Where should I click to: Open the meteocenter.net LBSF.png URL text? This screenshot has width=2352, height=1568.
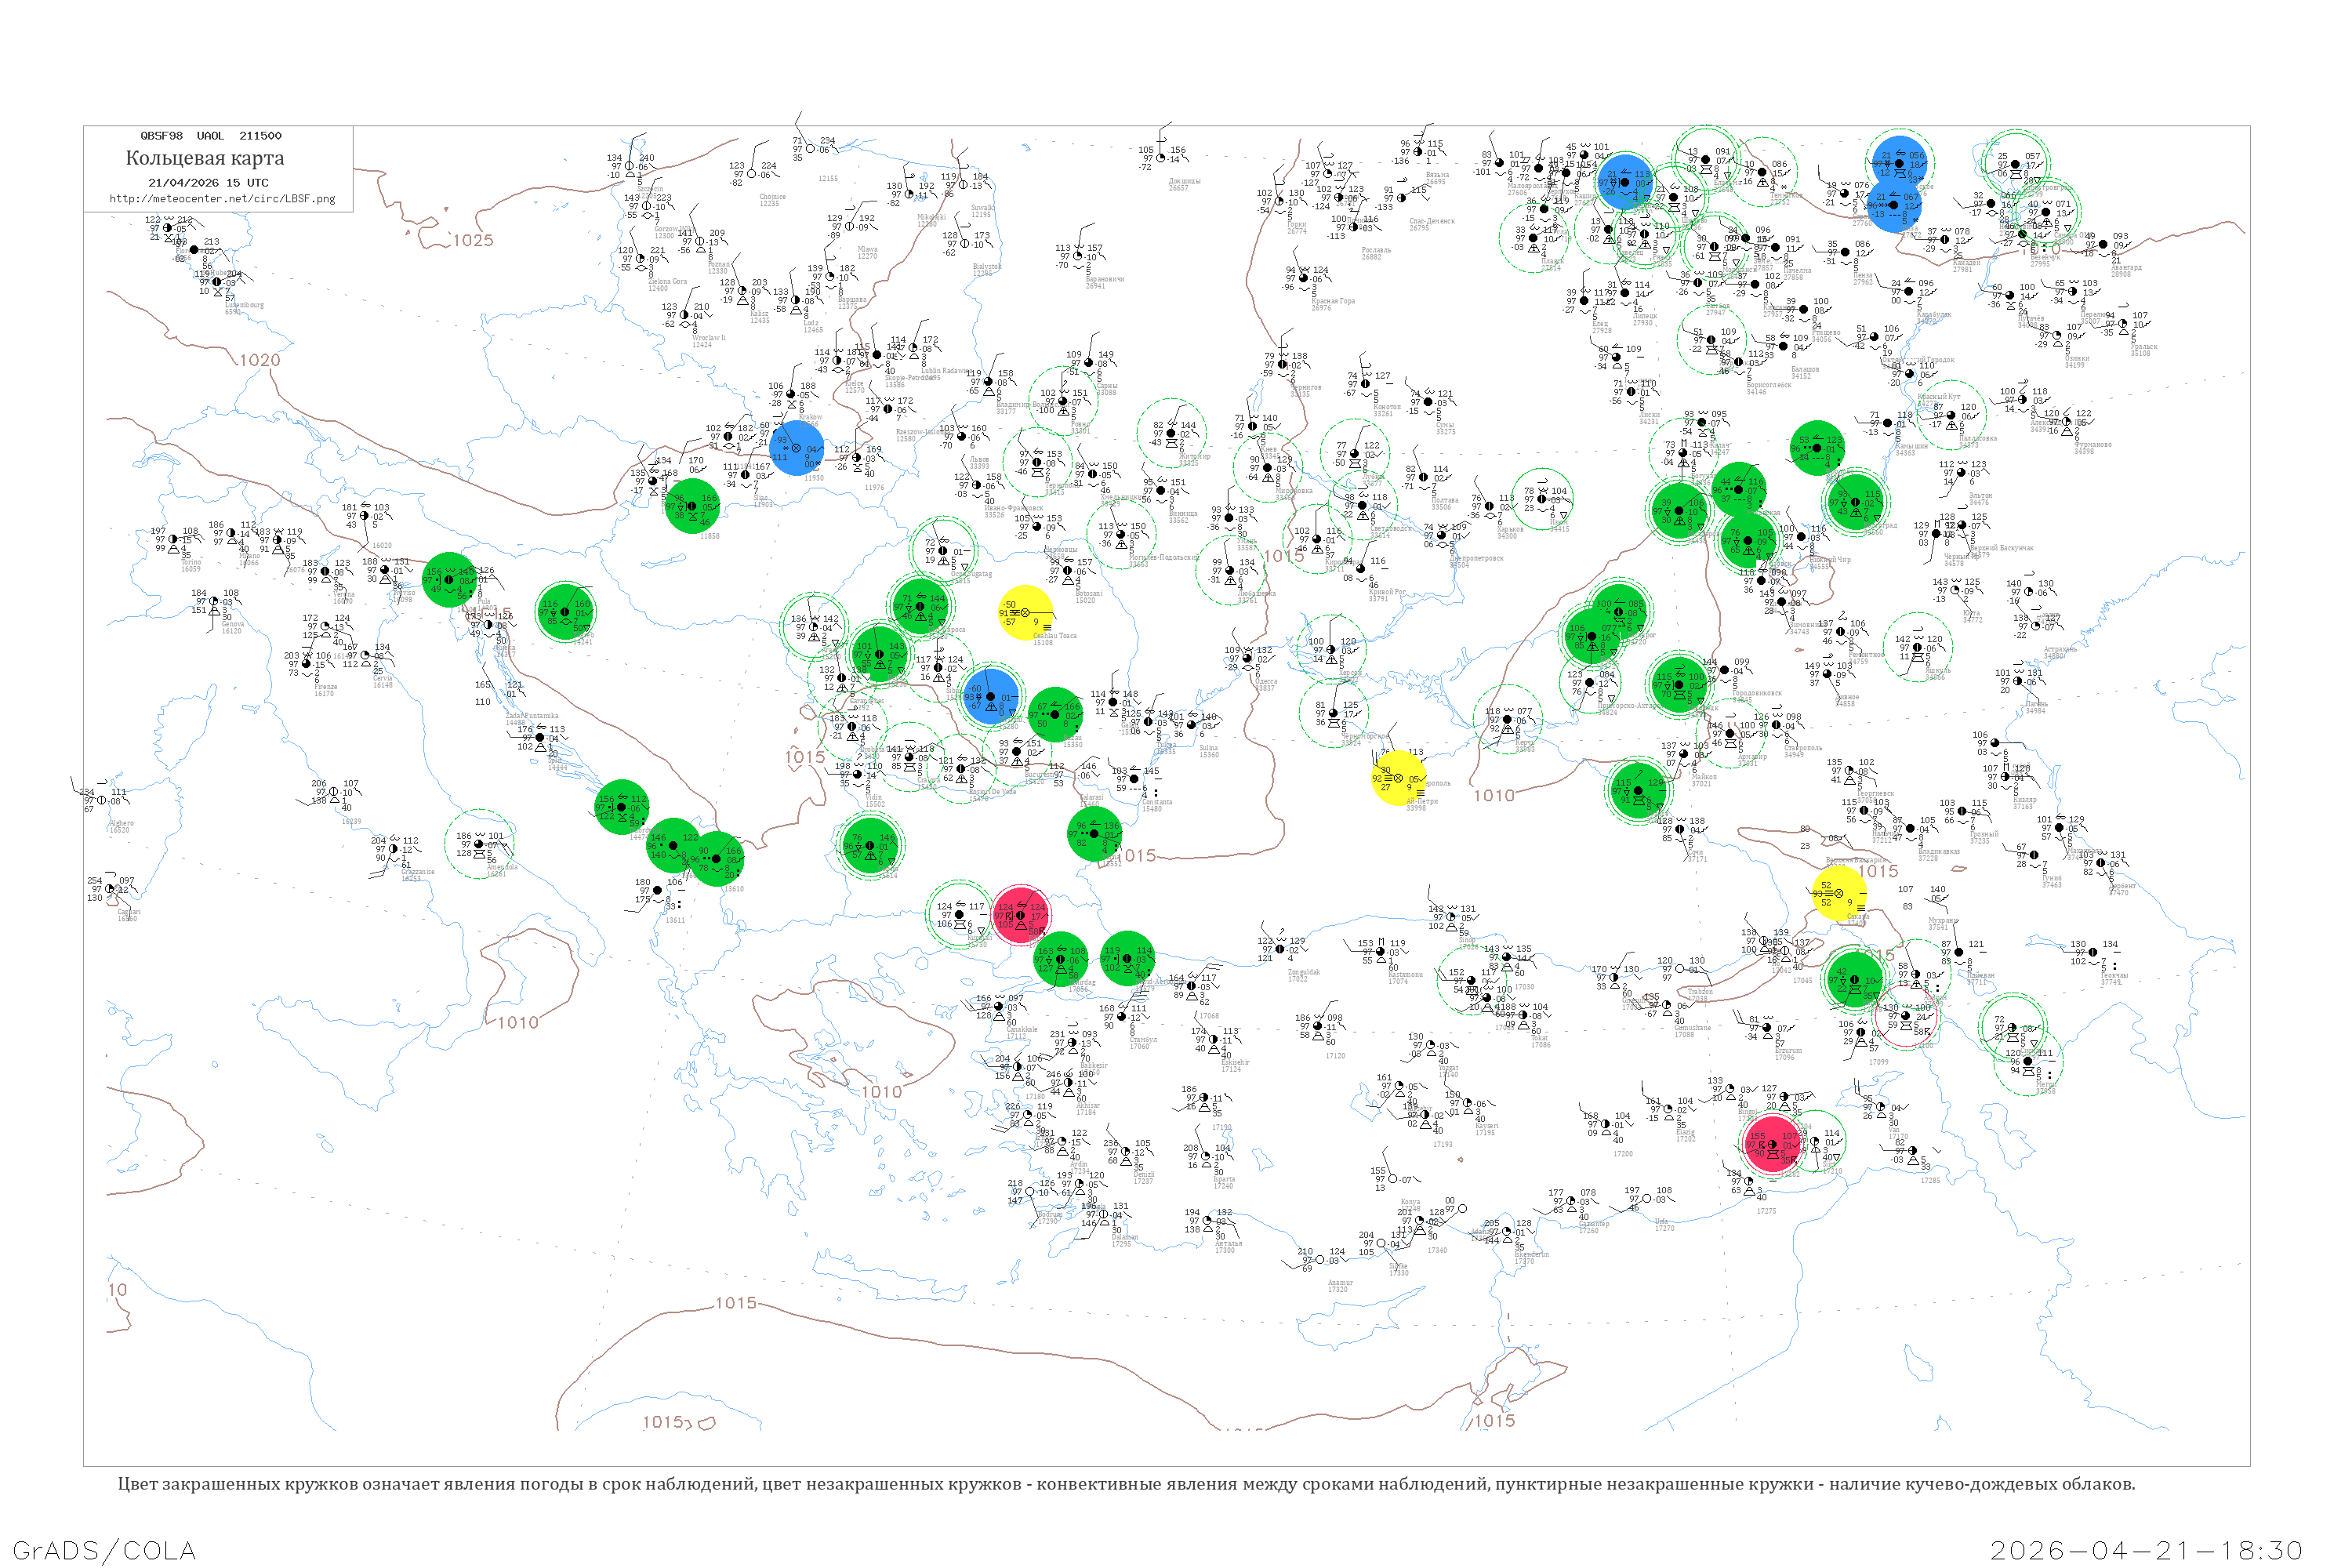click(x=222, y=198)
